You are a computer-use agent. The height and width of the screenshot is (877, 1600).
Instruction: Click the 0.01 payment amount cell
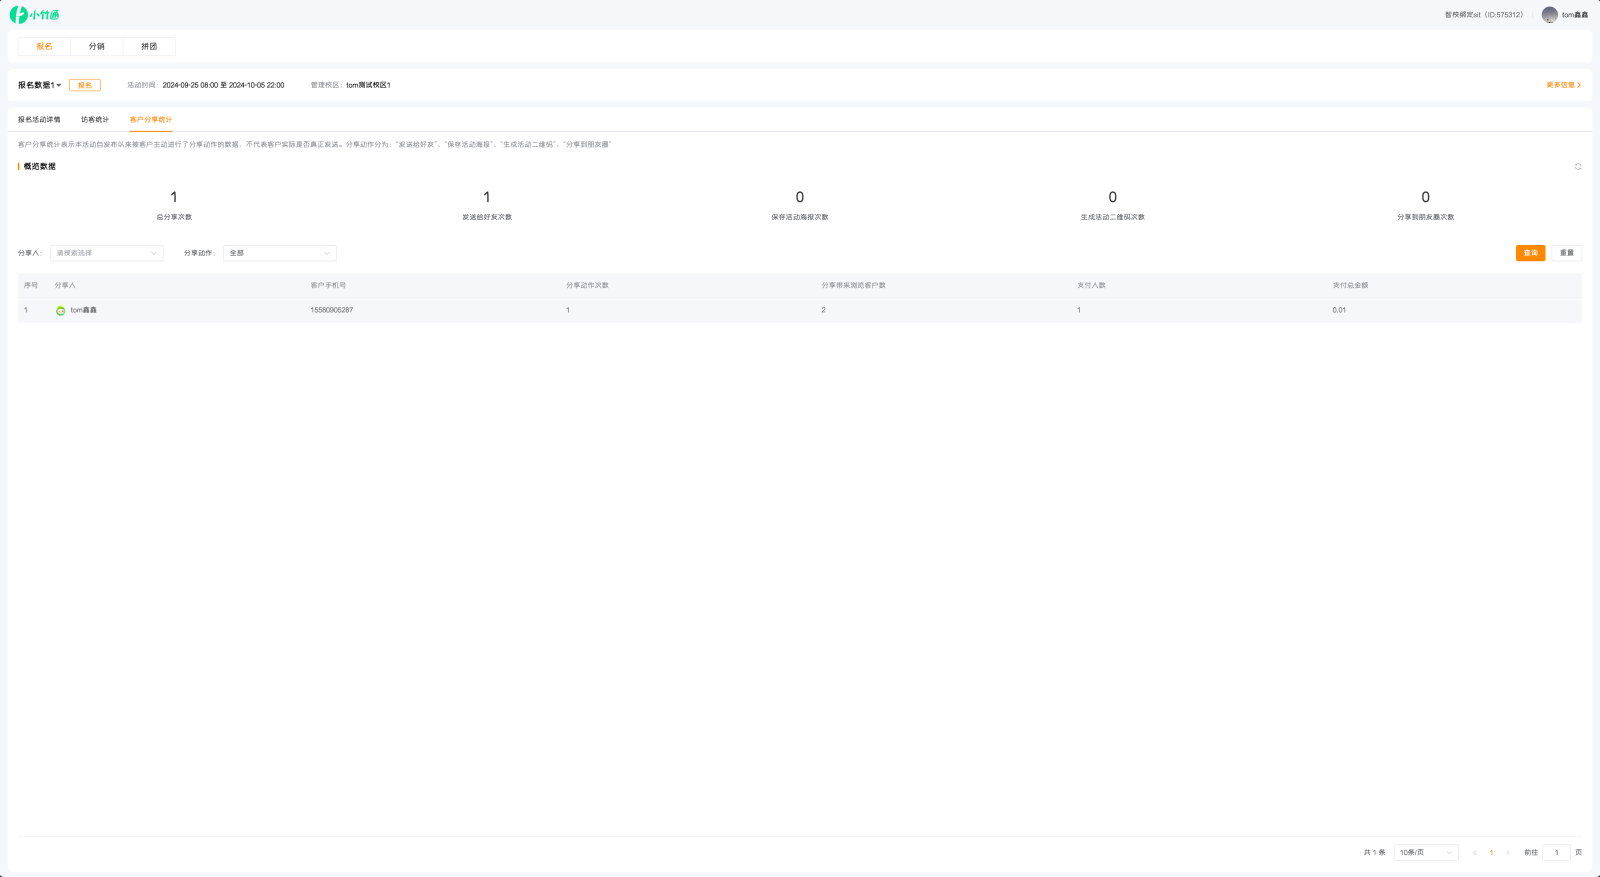(x=1339, y=310)
